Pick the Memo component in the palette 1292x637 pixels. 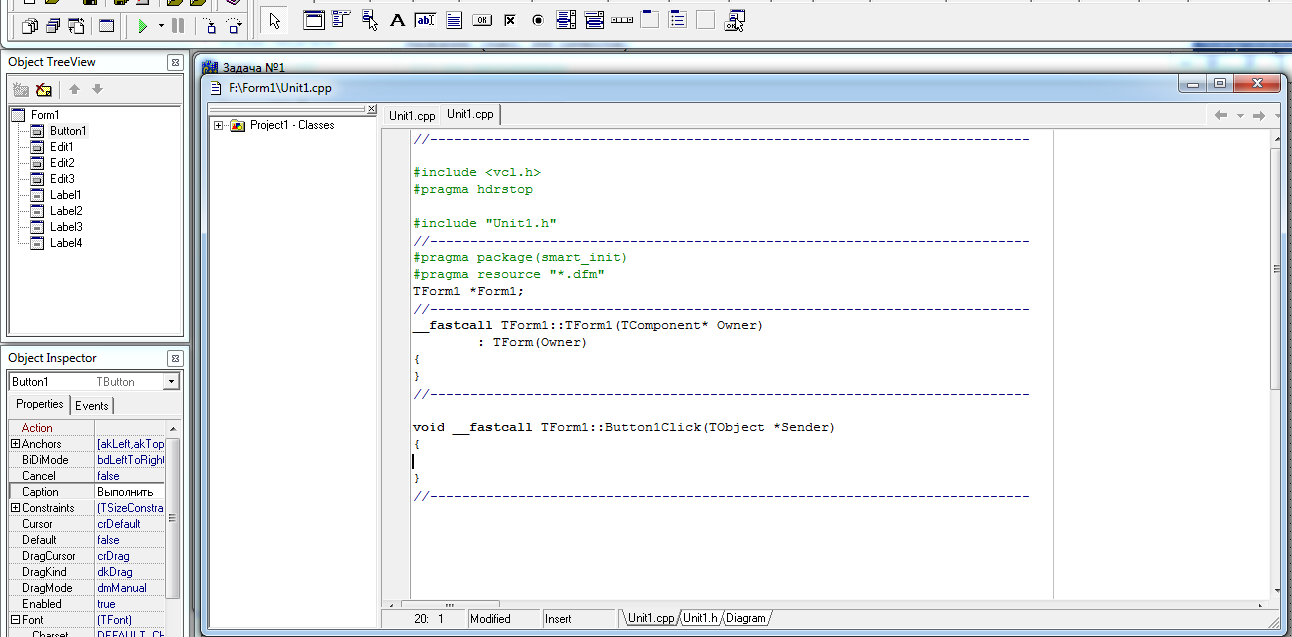tap(453, 20)
